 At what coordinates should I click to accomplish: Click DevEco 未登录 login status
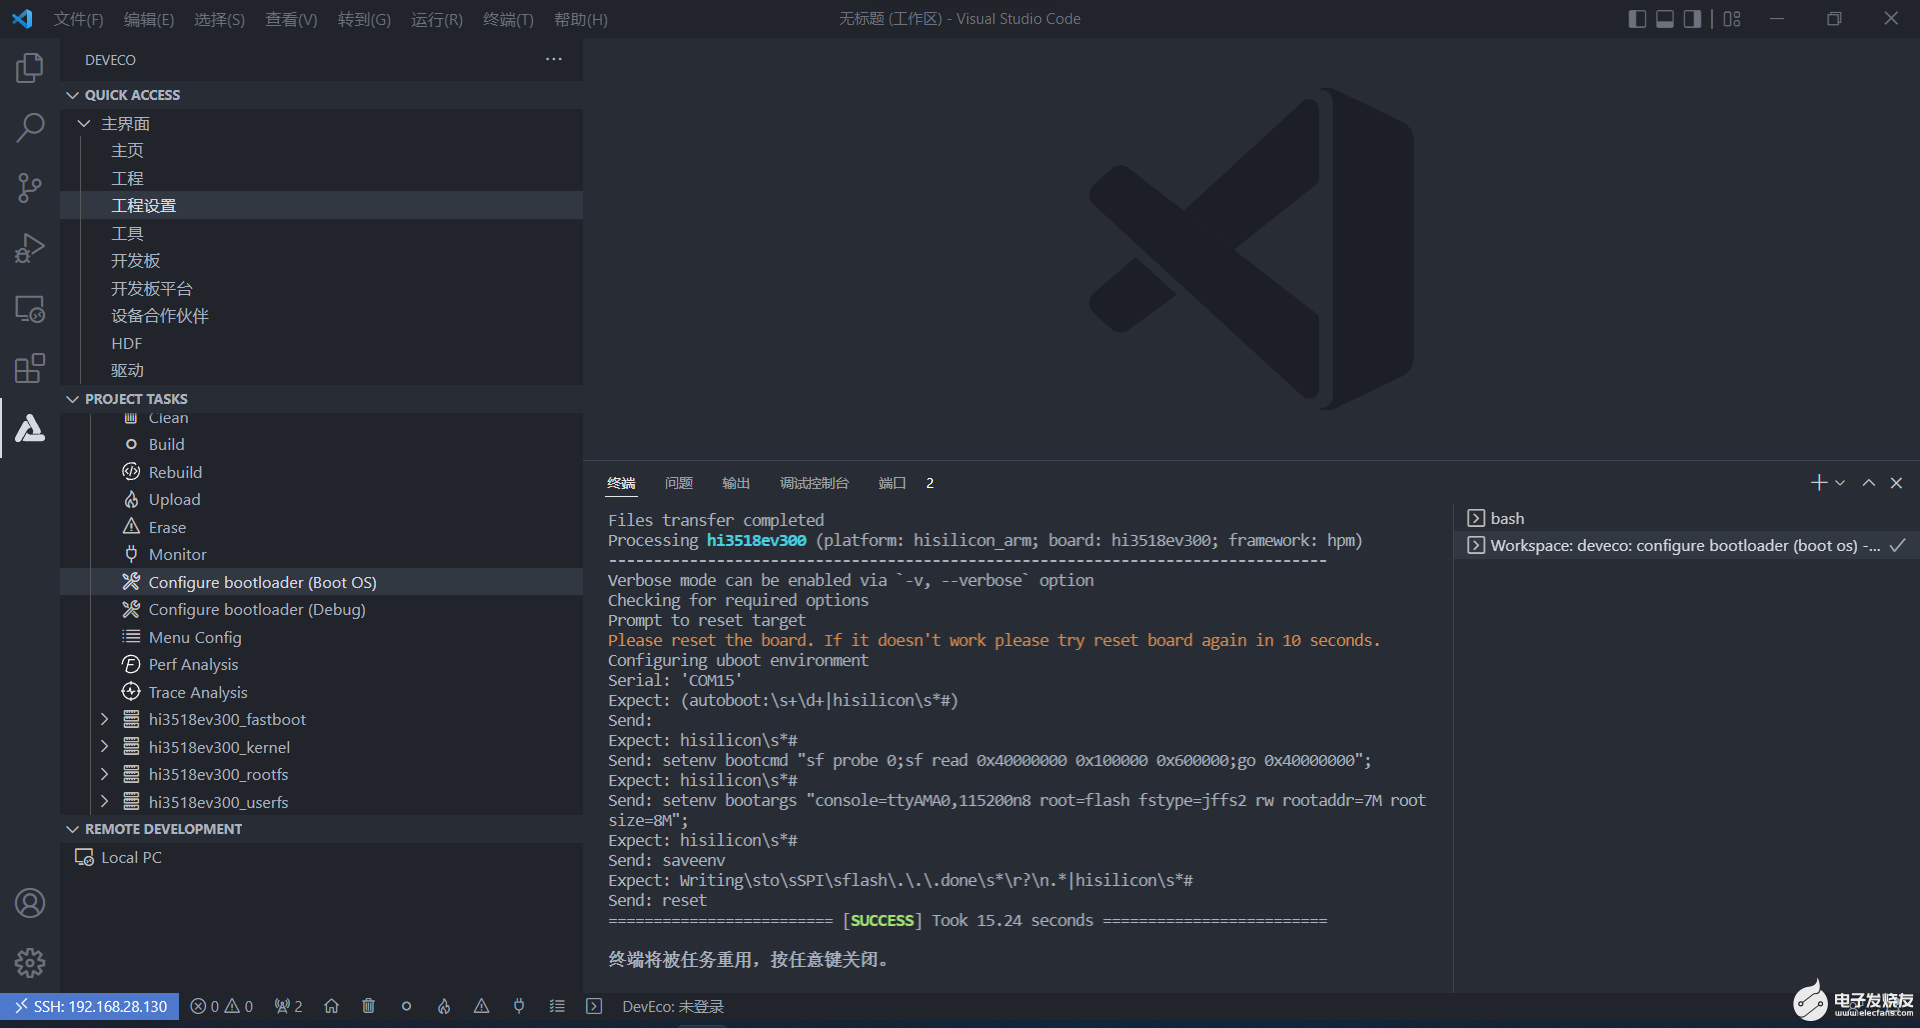coord(673,1006)
